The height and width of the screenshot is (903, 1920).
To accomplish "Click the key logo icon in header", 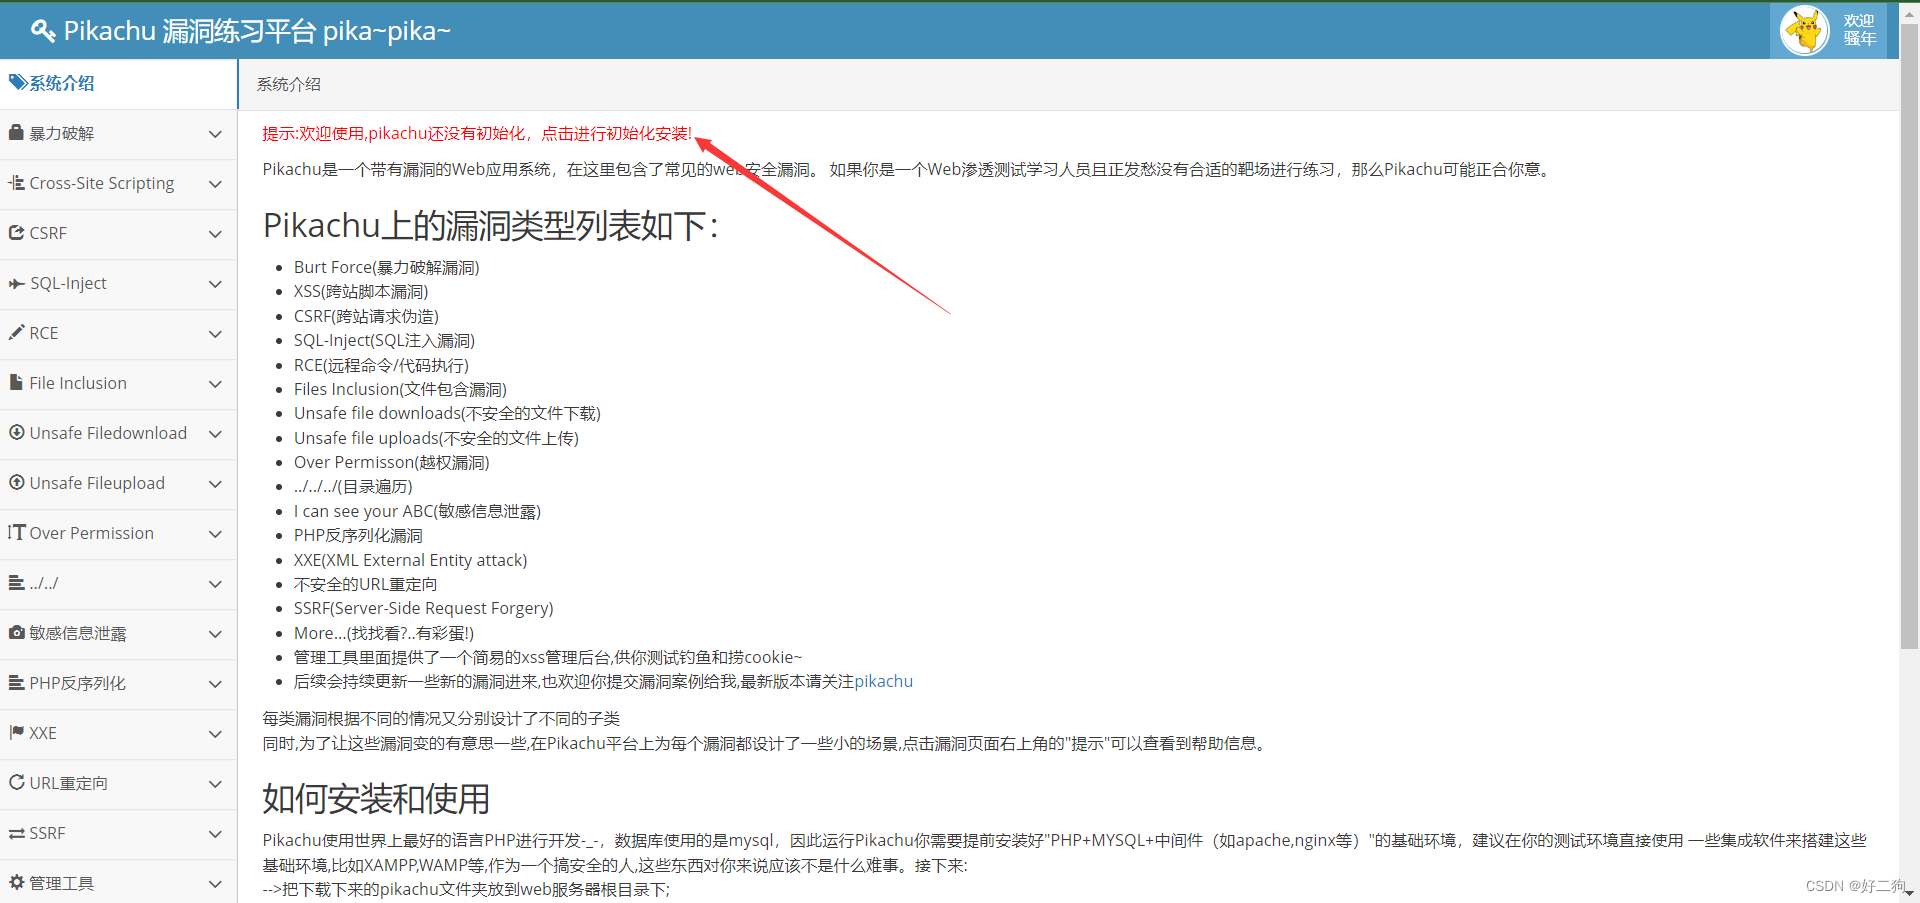I will coord(43,31).
